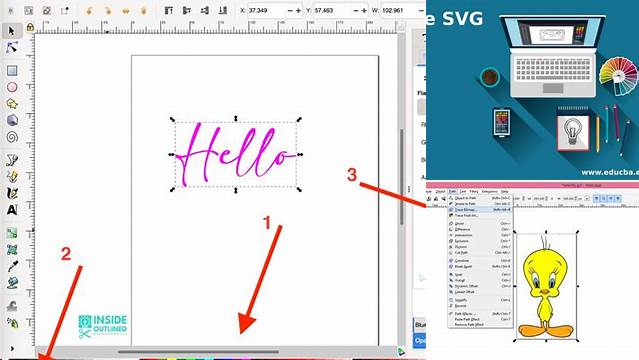Expand the hidden tools chevron at toolbox bottom
The image size is (639, 360).
pos(12,349)
